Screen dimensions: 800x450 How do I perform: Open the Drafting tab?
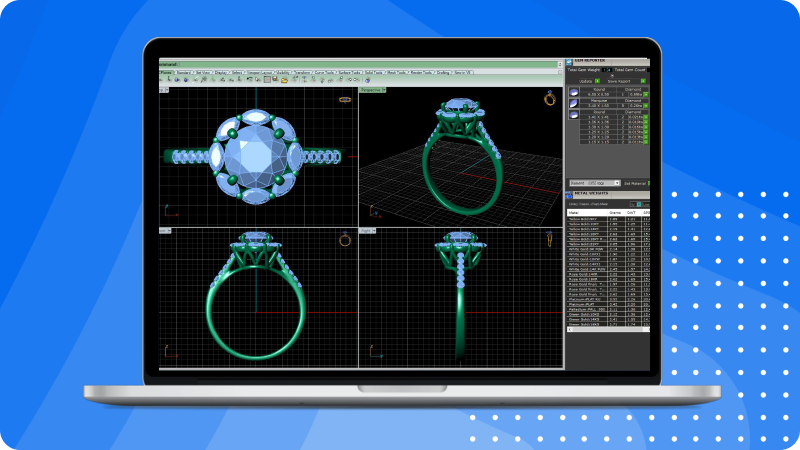pos(443,72)
